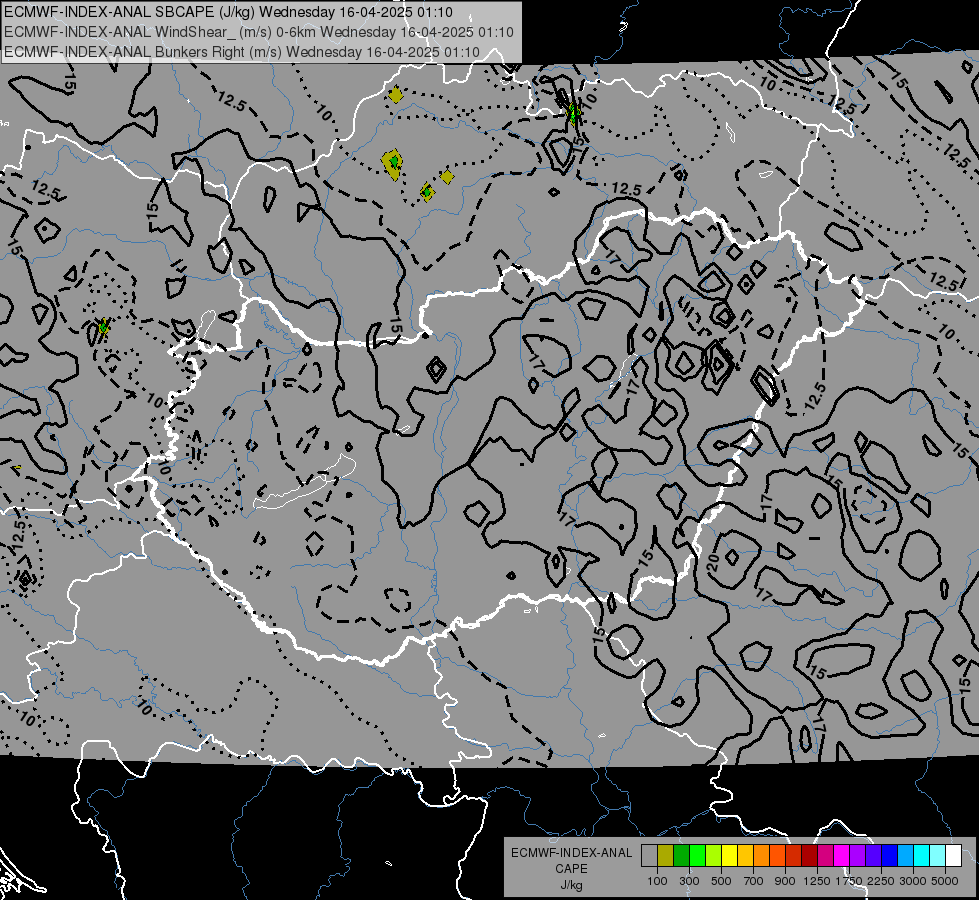This screenshot has width=979, height=900.
Task: Select the cyan swatch right of 3000
Action: pyautogui.click(x=922, y=856)
